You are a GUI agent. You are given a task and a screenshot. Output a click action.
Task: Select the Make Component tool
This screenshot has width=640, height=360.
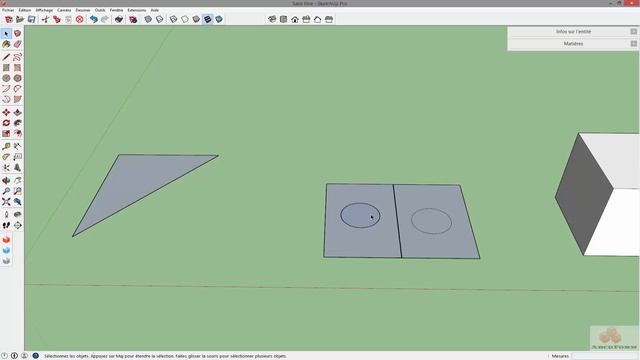[x=17, y=33]
